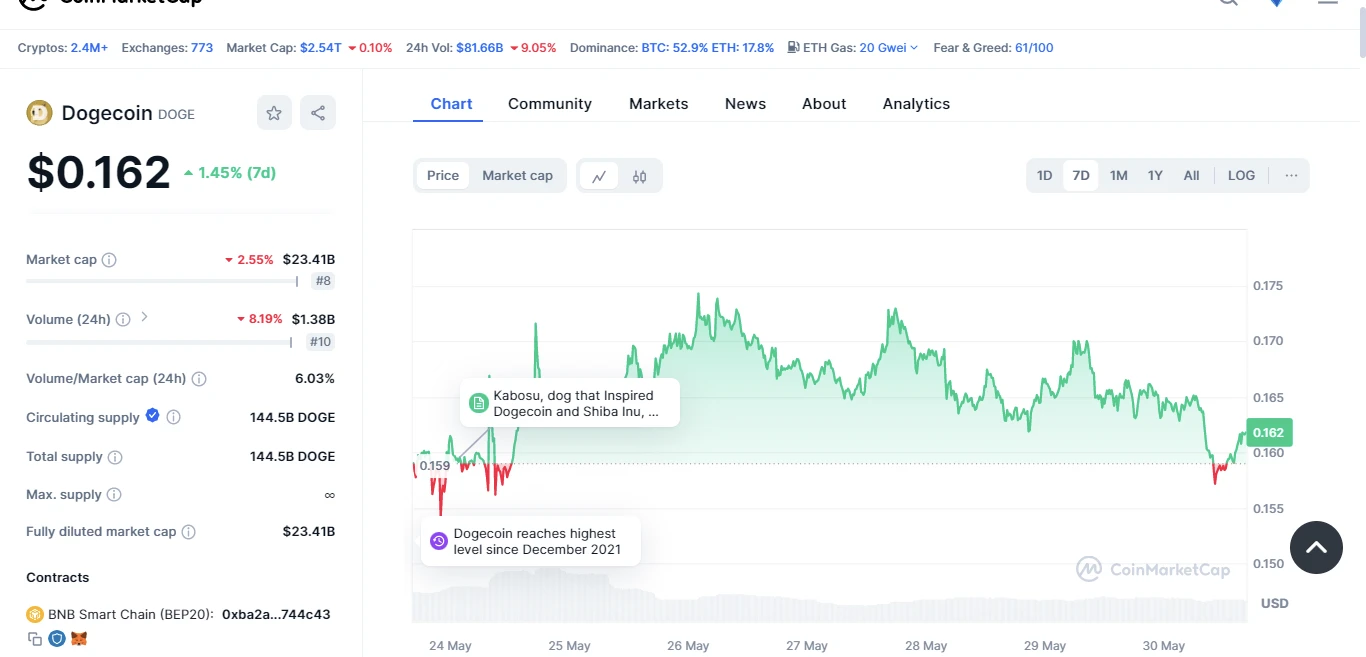This screenshot has height=657, width=1366.
Task: Click the Volume (24h) rank progress bar
Action: pos(159,342)
